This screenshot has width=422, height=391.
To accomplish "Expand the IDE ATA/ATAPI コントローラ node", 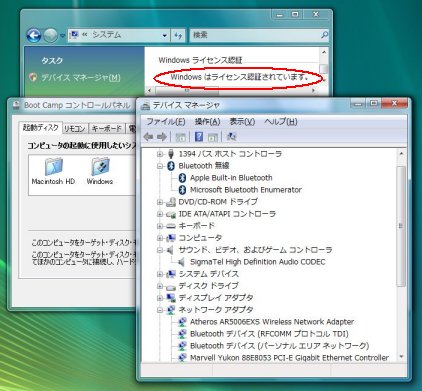I will pyautogui.click(x=160, y=214).
